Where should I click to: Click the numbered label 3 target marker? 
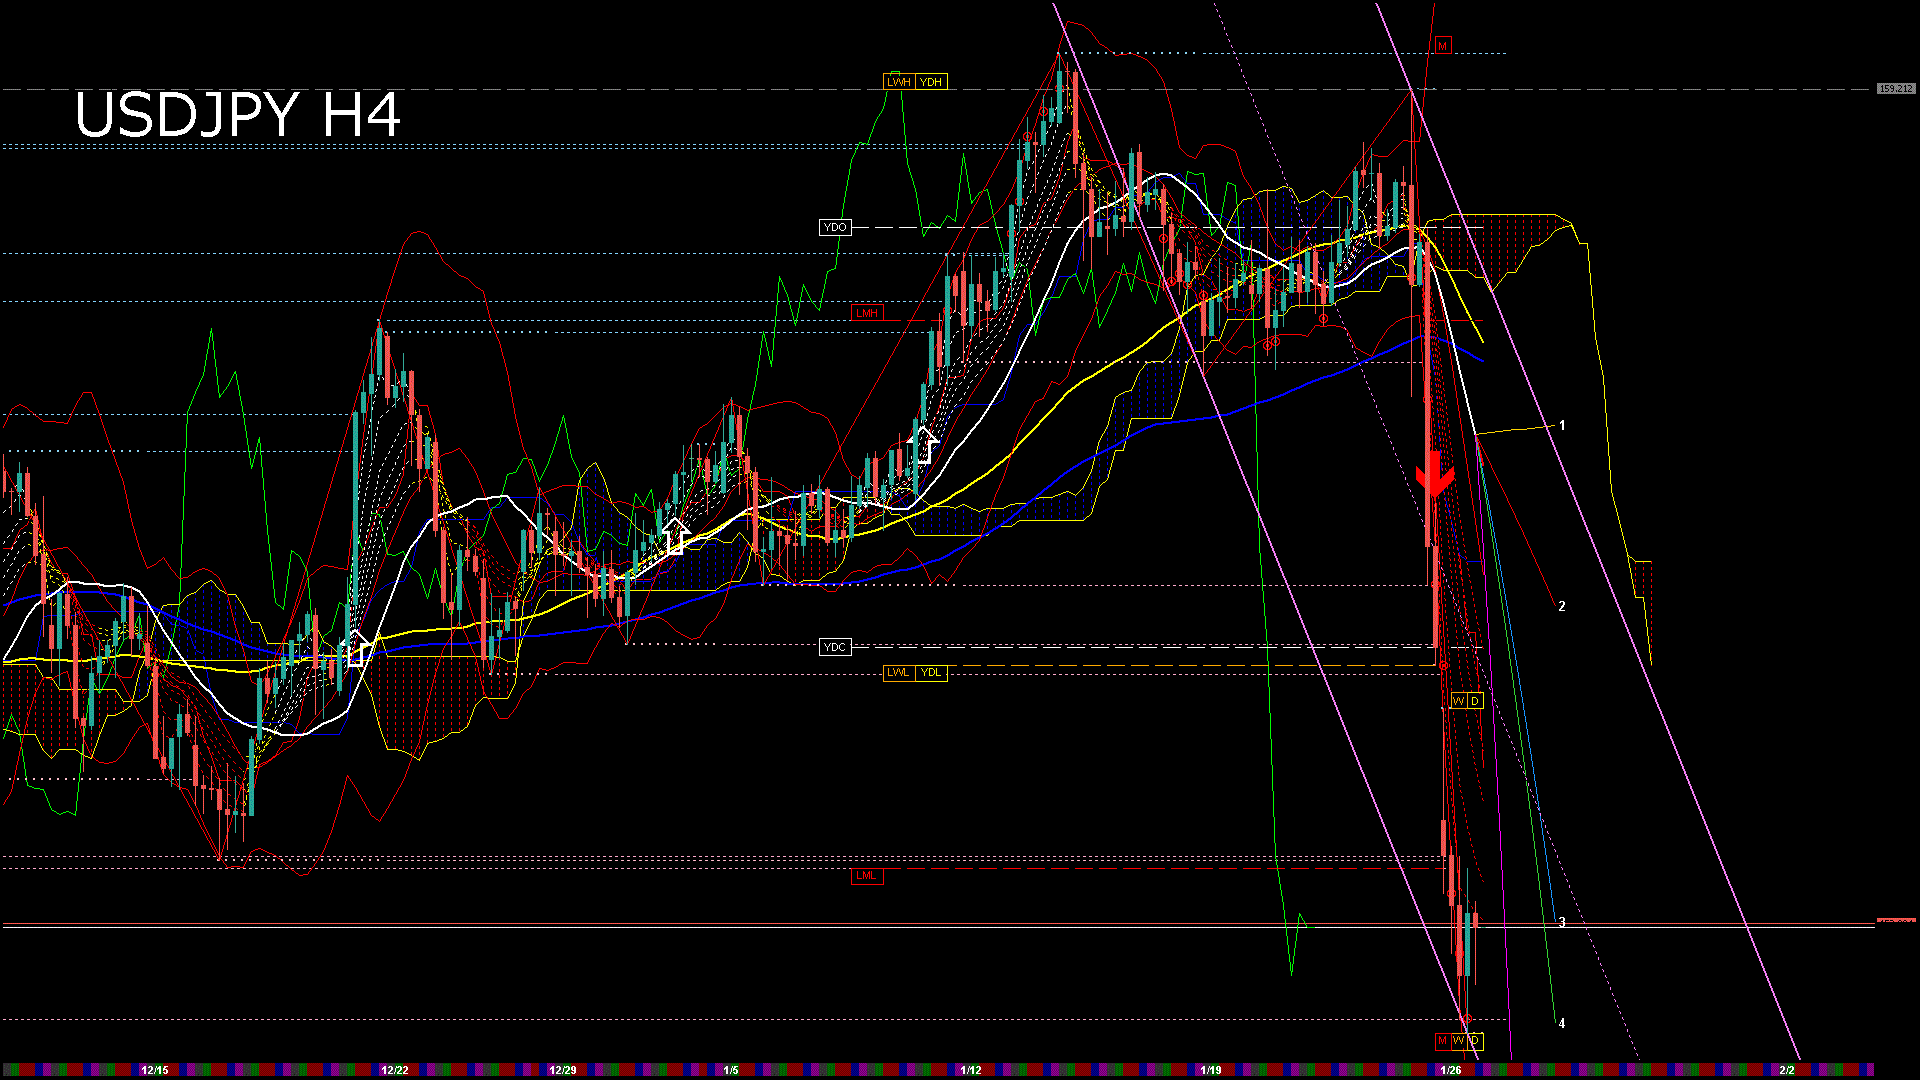point(1563,923)
